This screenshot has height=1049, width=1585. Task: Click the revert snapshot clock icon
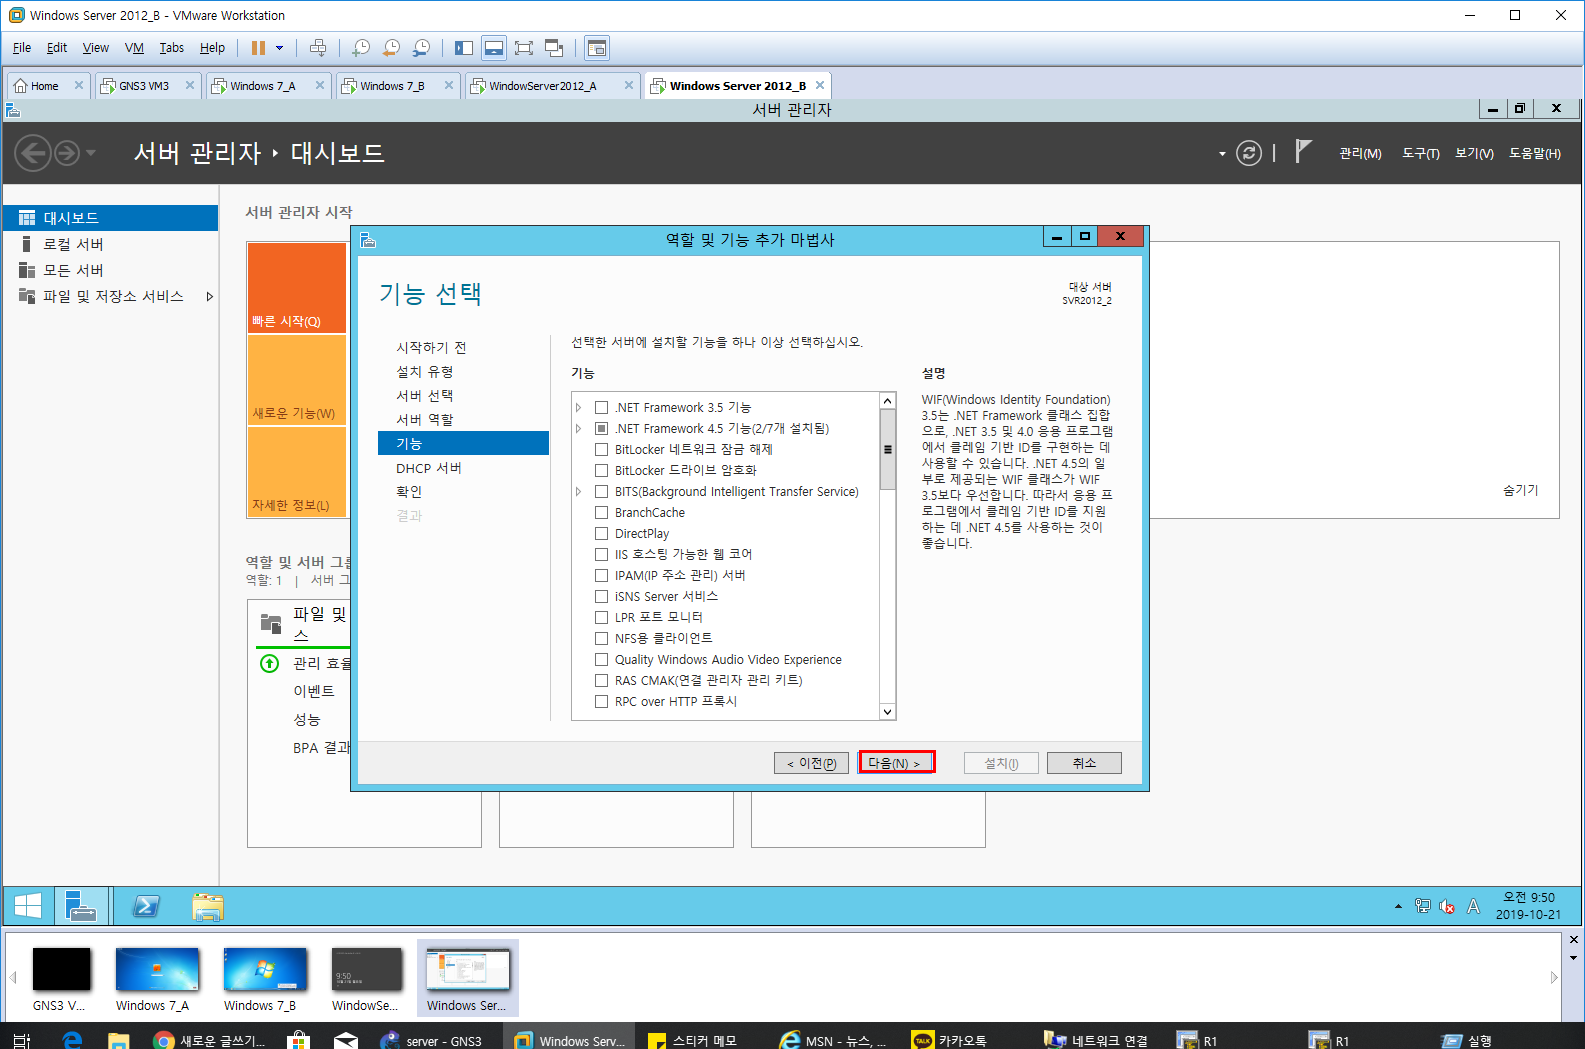point(391,48)
